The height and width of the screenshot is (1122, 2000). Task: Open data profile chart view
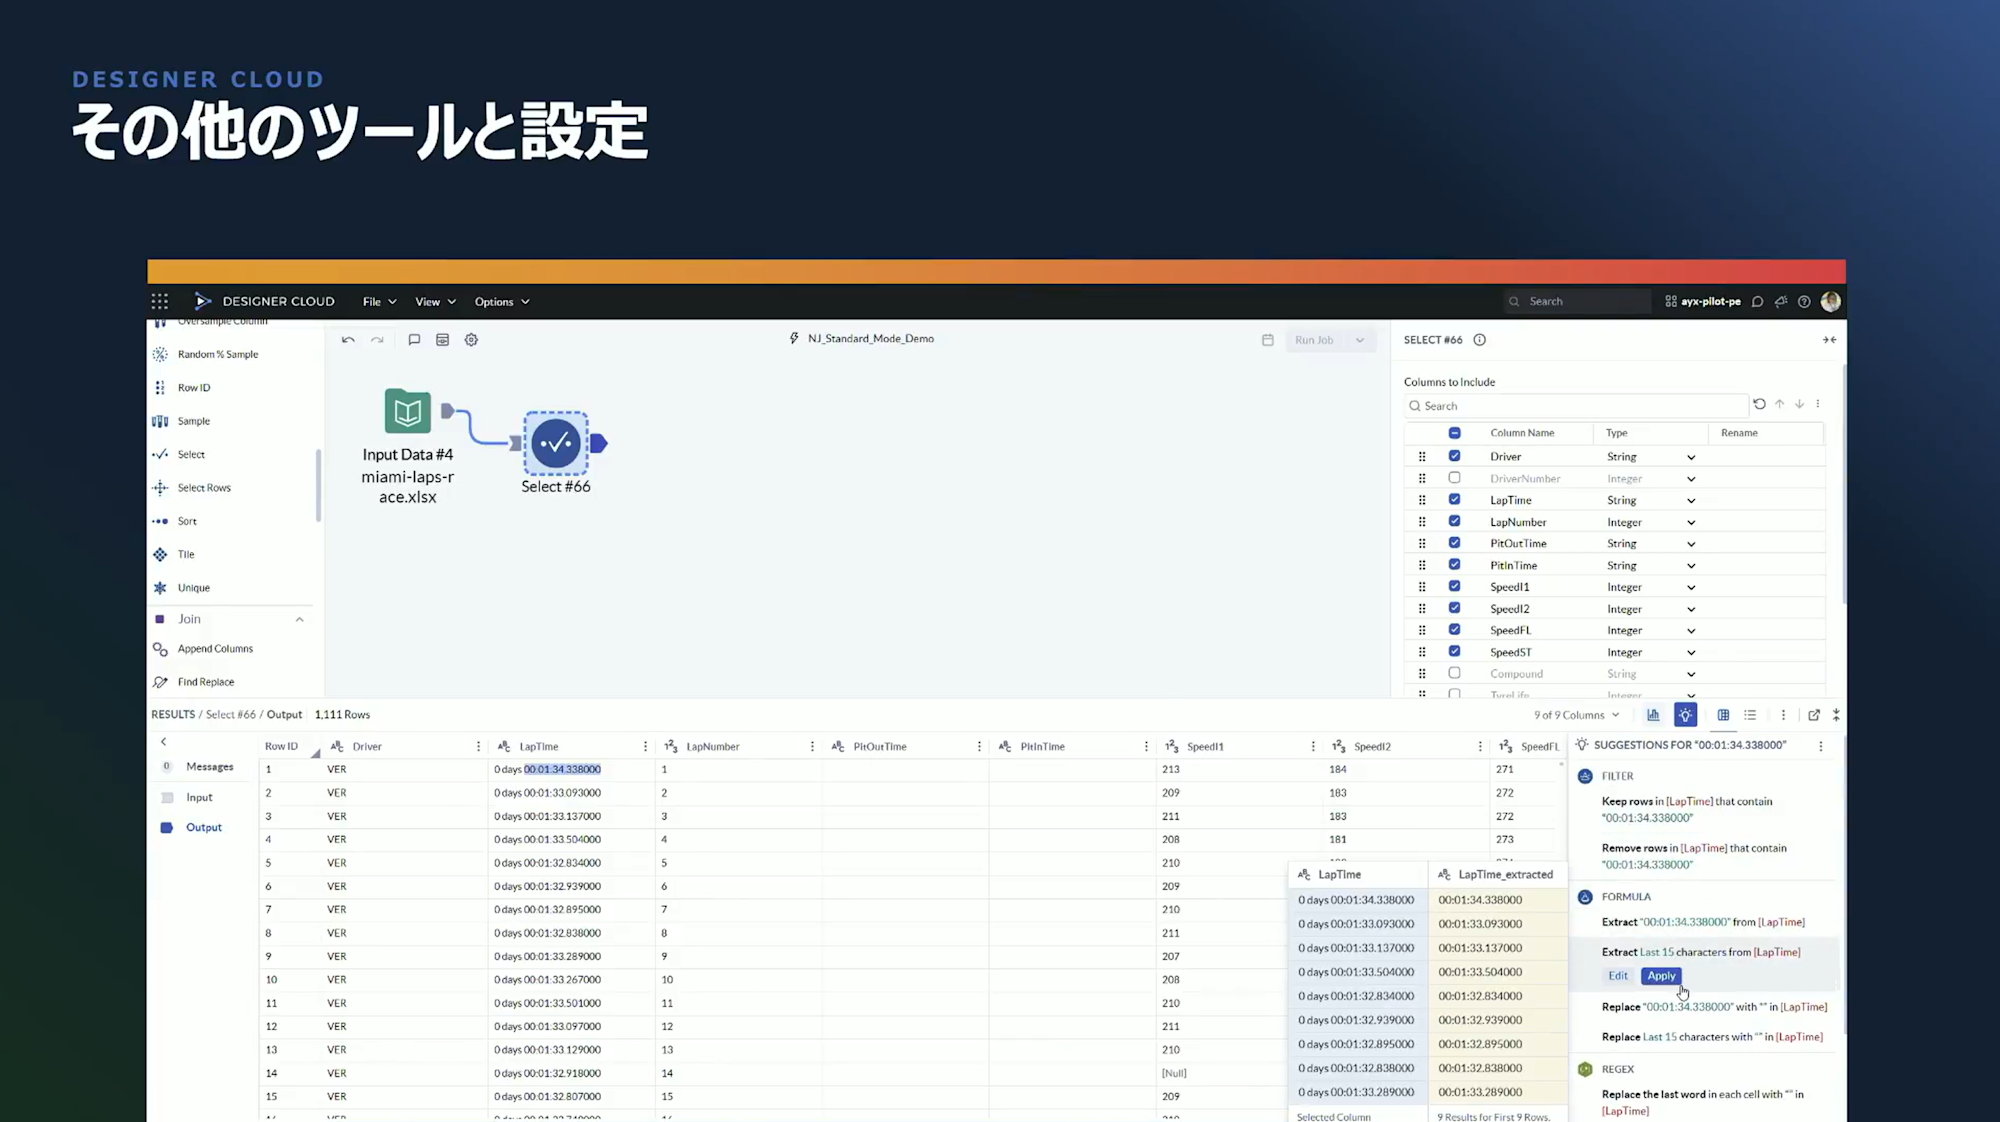1653,715
